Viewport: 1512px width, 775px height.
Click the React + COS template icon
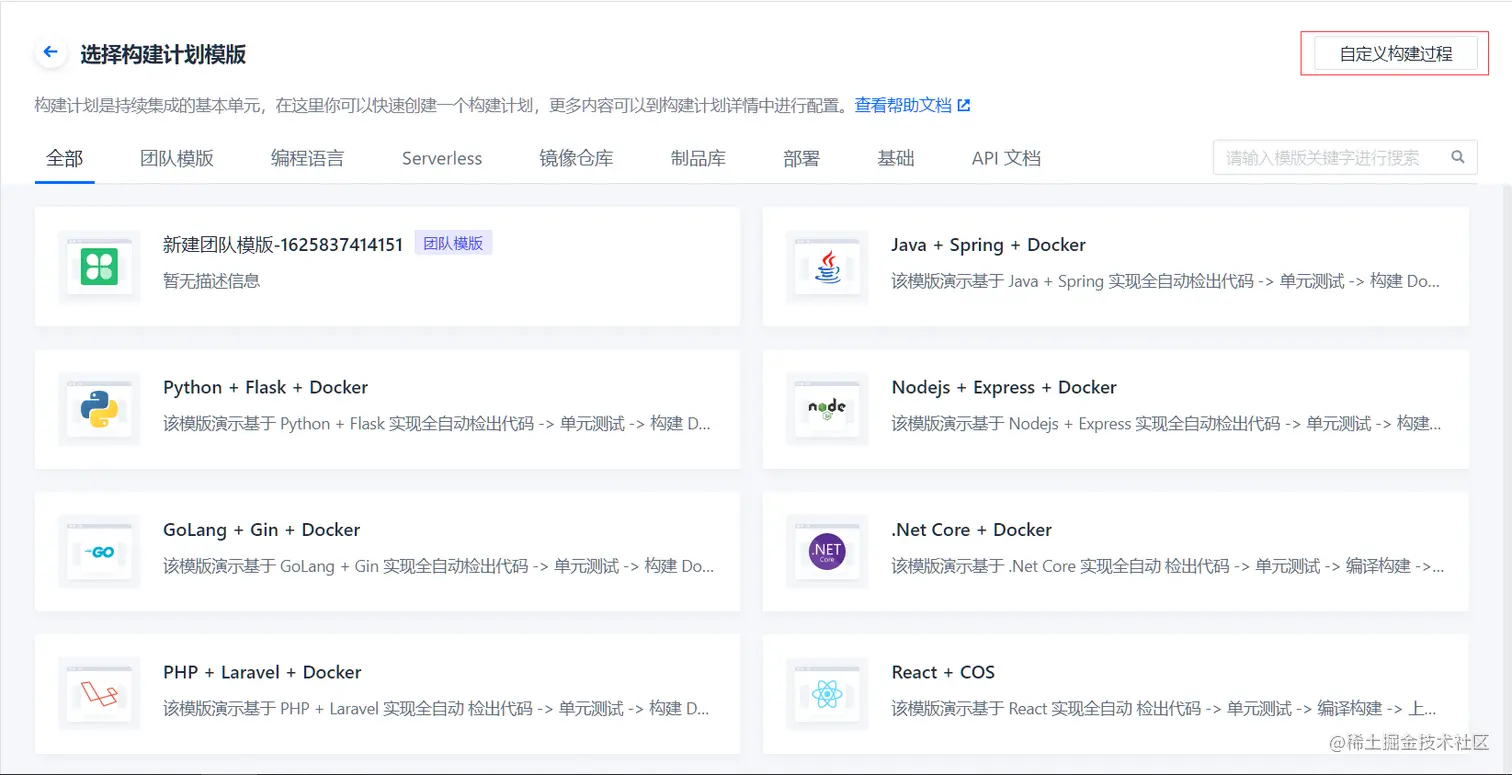(x=828, y=694)
